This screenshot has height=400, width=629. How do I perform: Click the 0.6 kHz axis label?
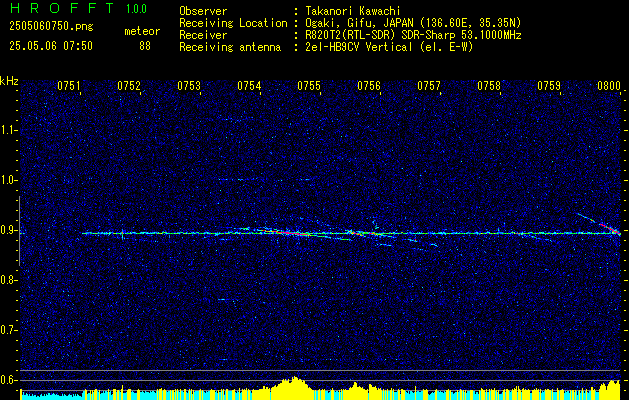pyautogui.click(x=8, y=380)
